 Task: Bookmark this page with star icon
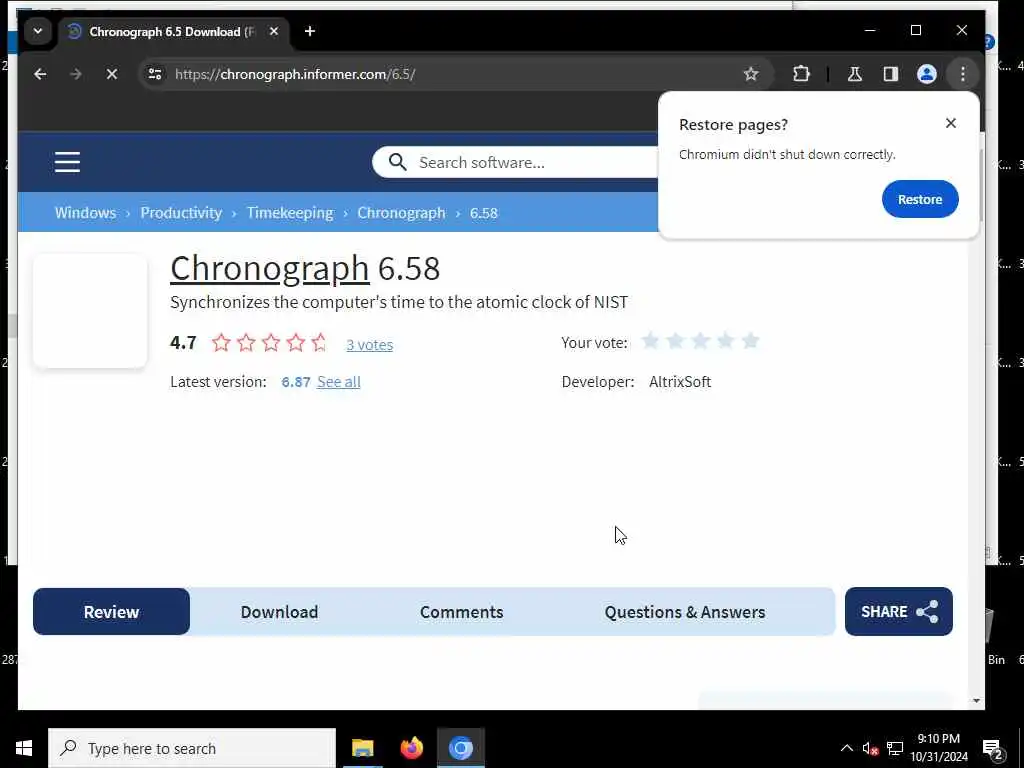[751, 74]
